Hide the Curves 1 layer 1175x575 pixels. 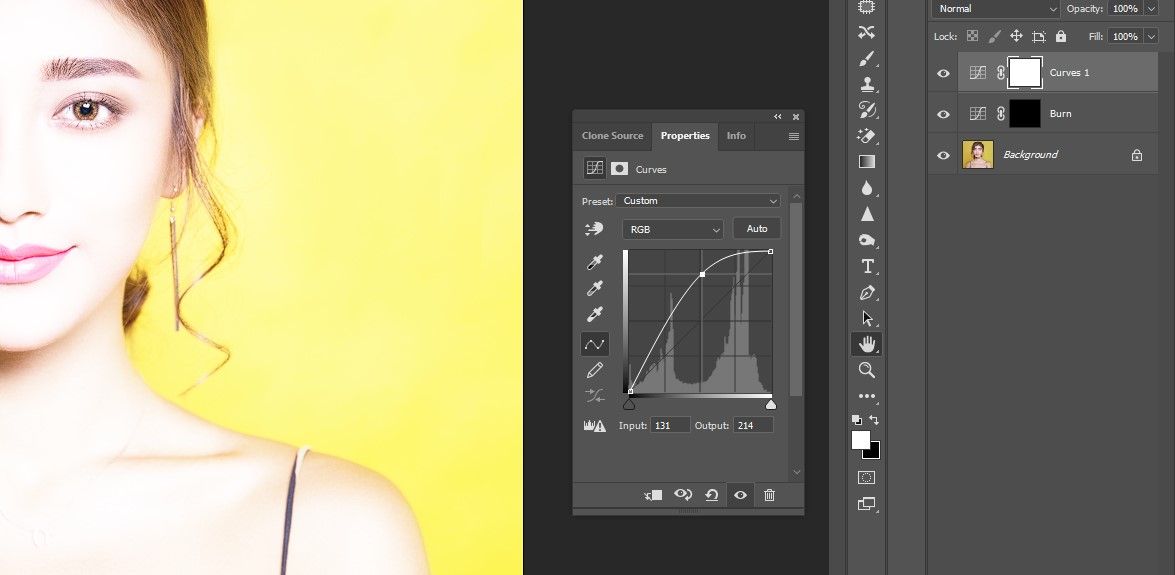(x=943, y=73)
